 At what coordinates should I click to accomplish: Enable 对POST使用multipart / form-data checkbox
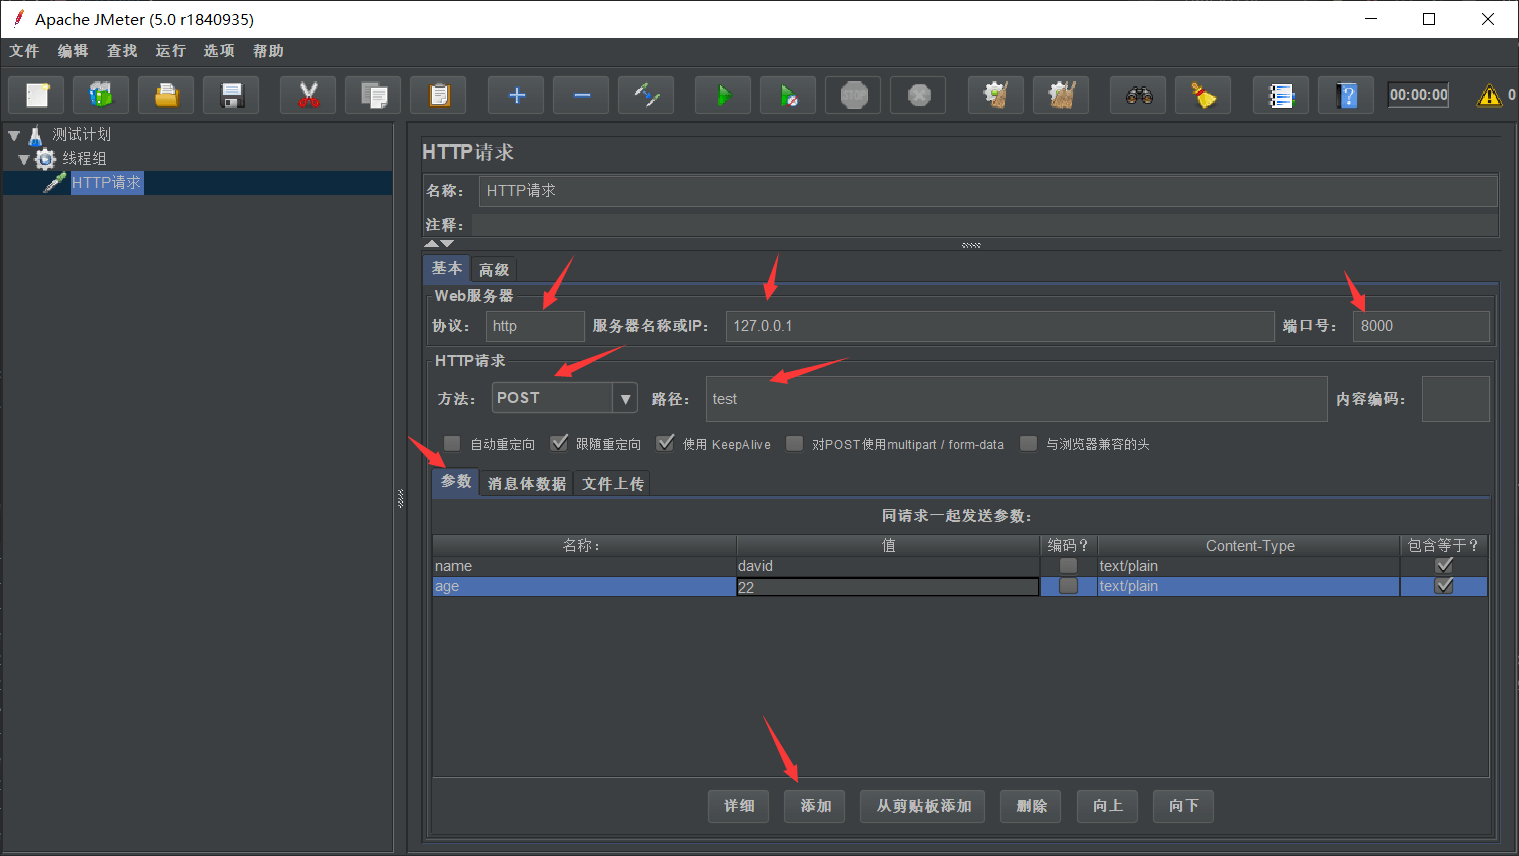point(794,443)
